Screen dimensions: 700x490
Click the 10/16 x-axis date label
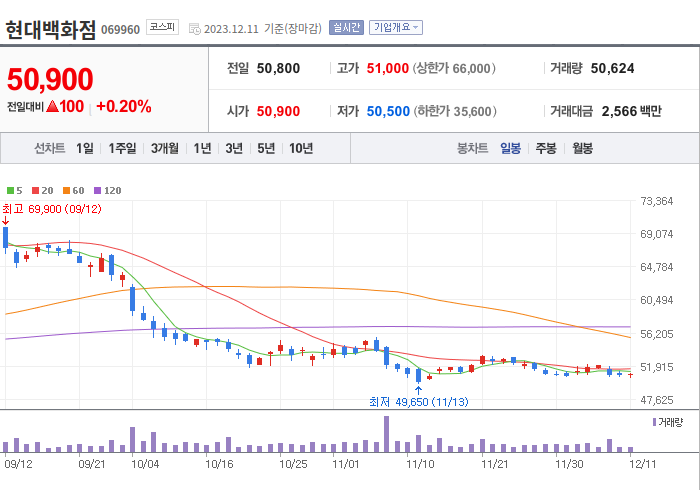(x=219, y=464)
